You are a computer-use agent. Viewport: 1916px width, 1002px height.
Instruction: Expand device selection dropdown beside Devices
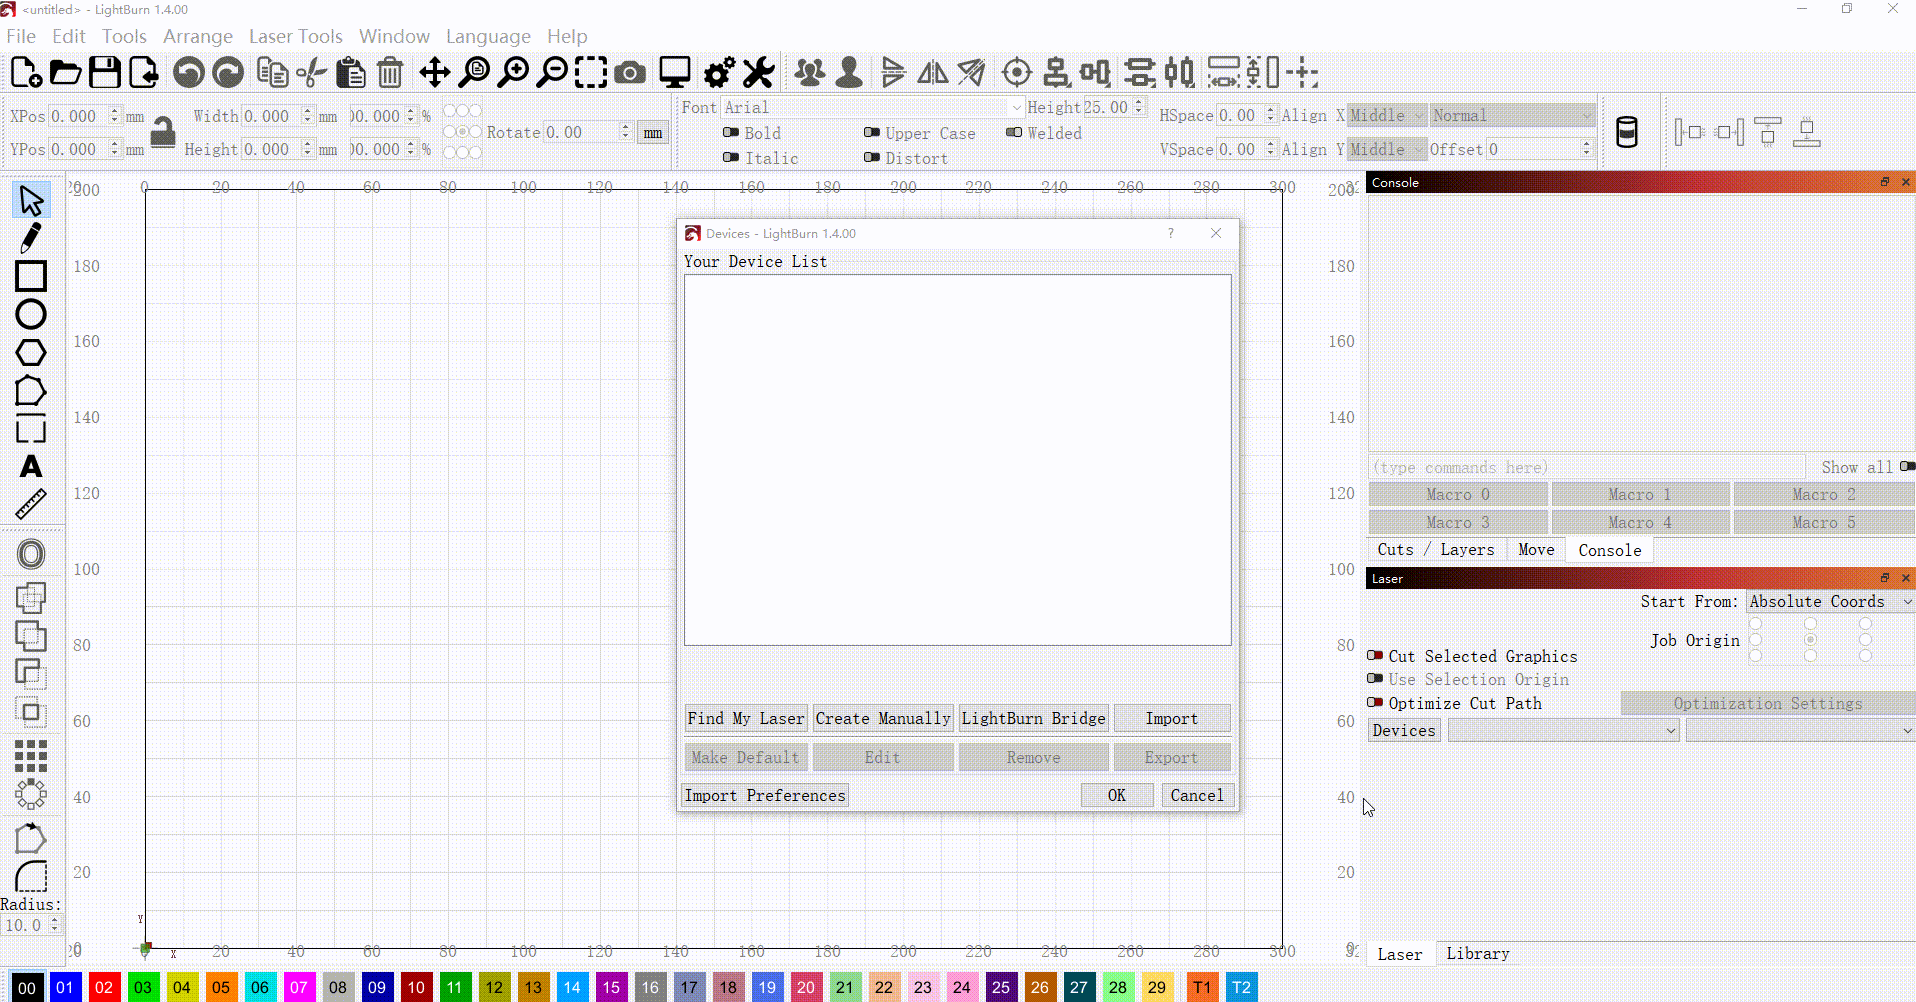click(x=1563, y=731)
